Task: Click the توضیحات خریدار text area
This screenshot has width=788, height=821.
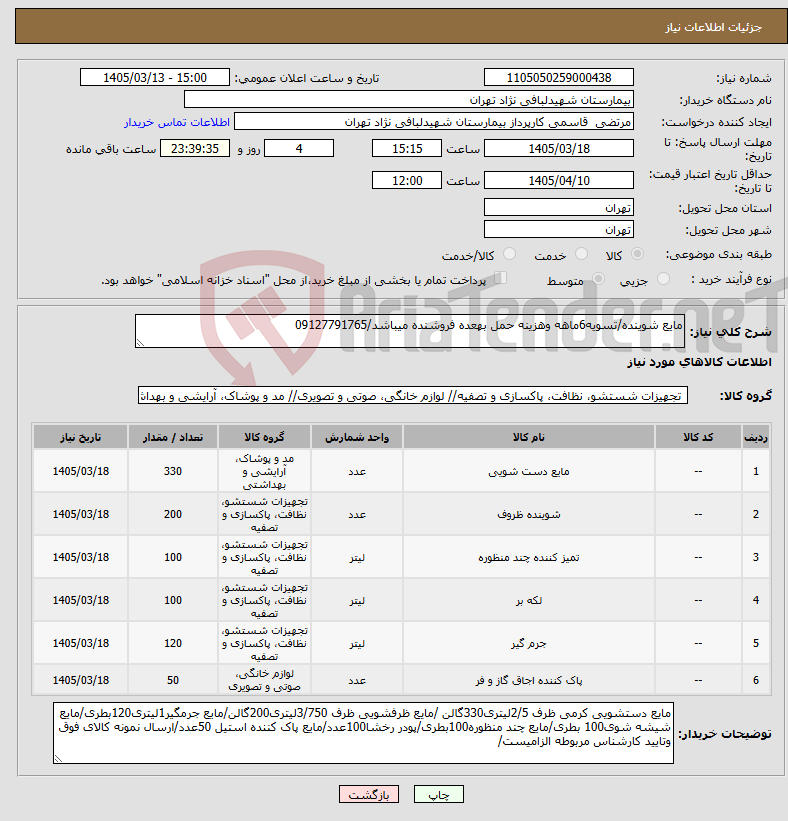Action: (x=363, y=733)
